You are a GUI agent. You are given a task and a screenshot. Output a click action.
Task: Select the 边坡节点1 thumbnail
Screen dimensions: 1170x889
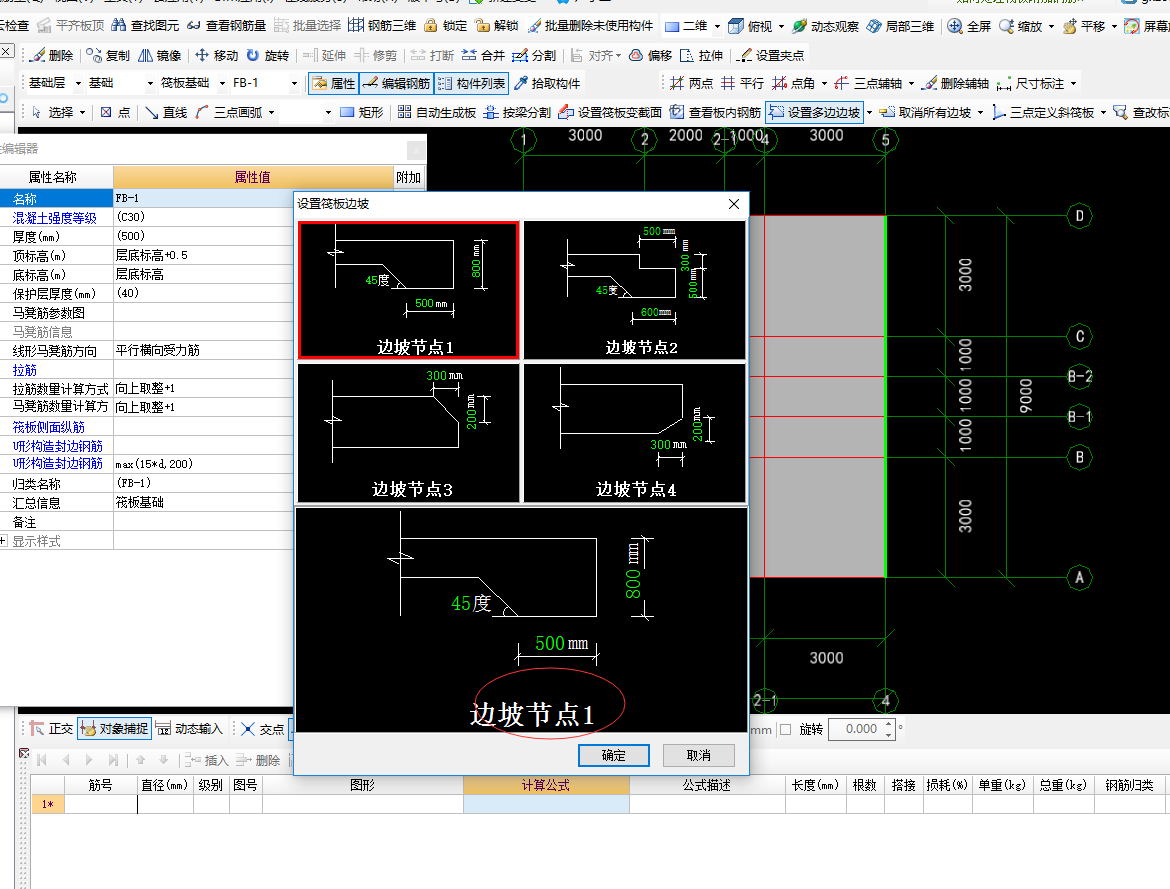(408, 290)
